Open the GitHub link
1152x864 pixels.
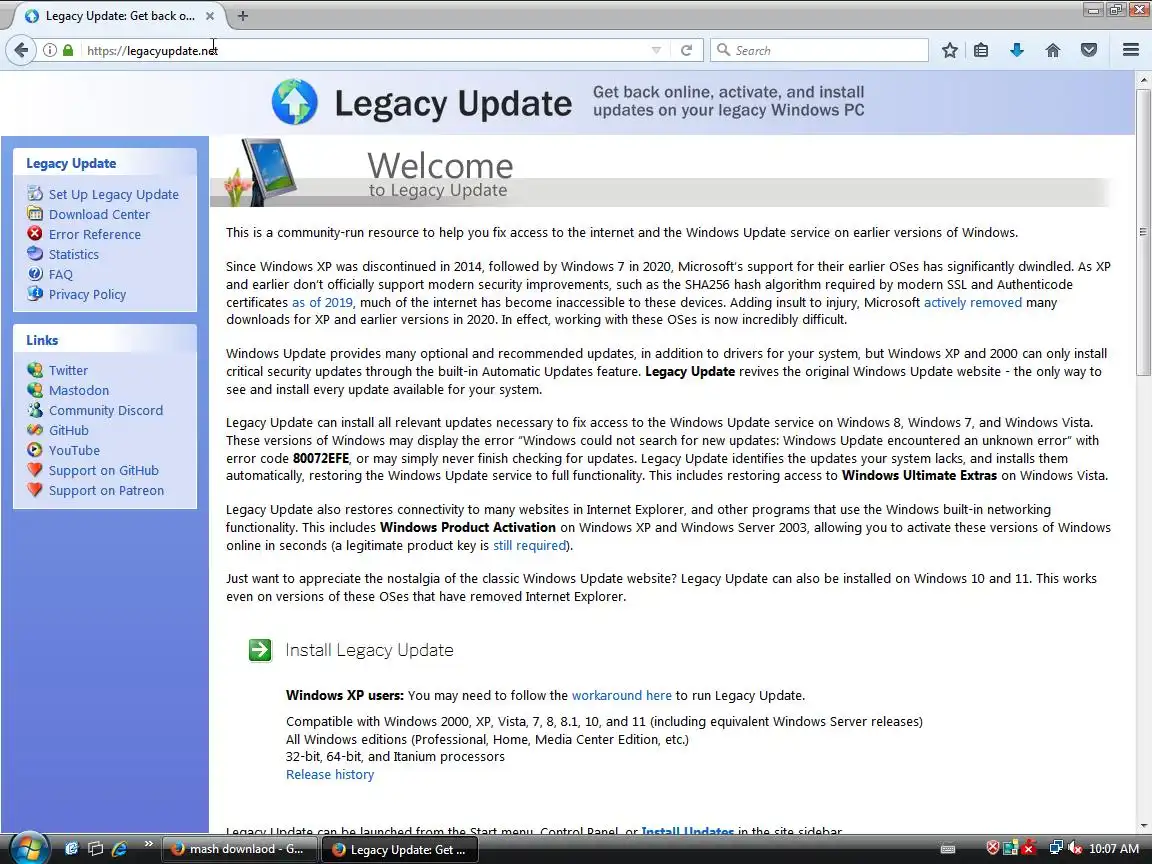[68, 430]
